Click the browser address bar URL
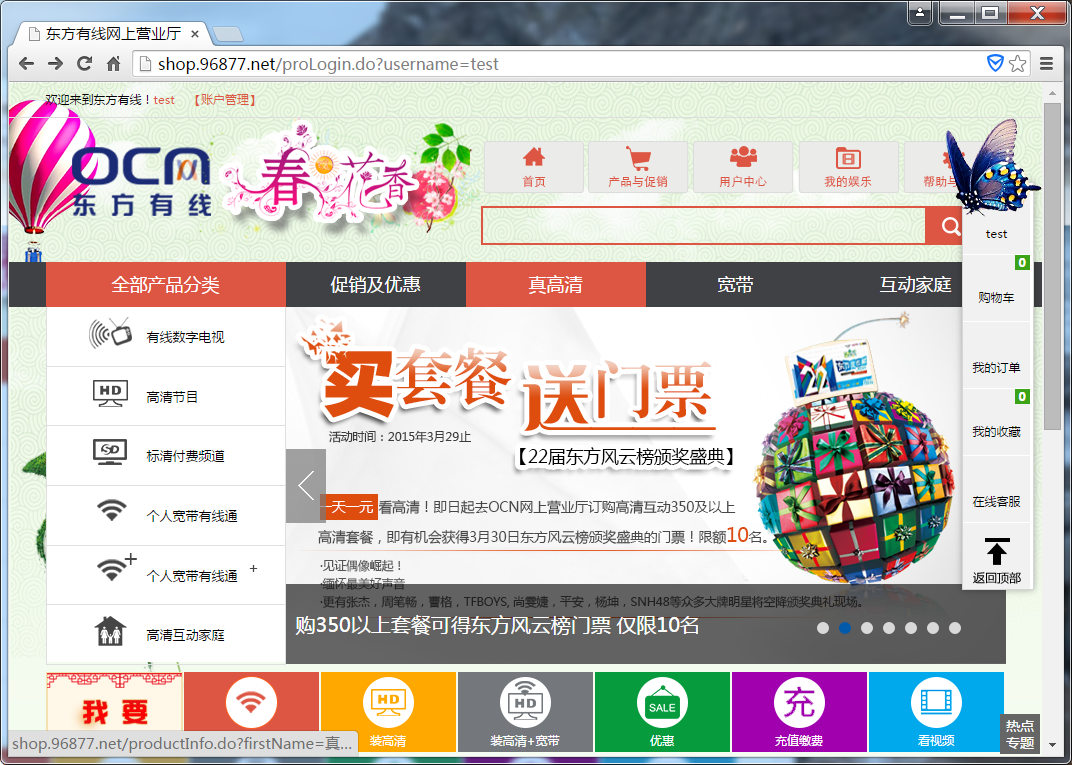The image size is (1072, 765). point(328,64)
